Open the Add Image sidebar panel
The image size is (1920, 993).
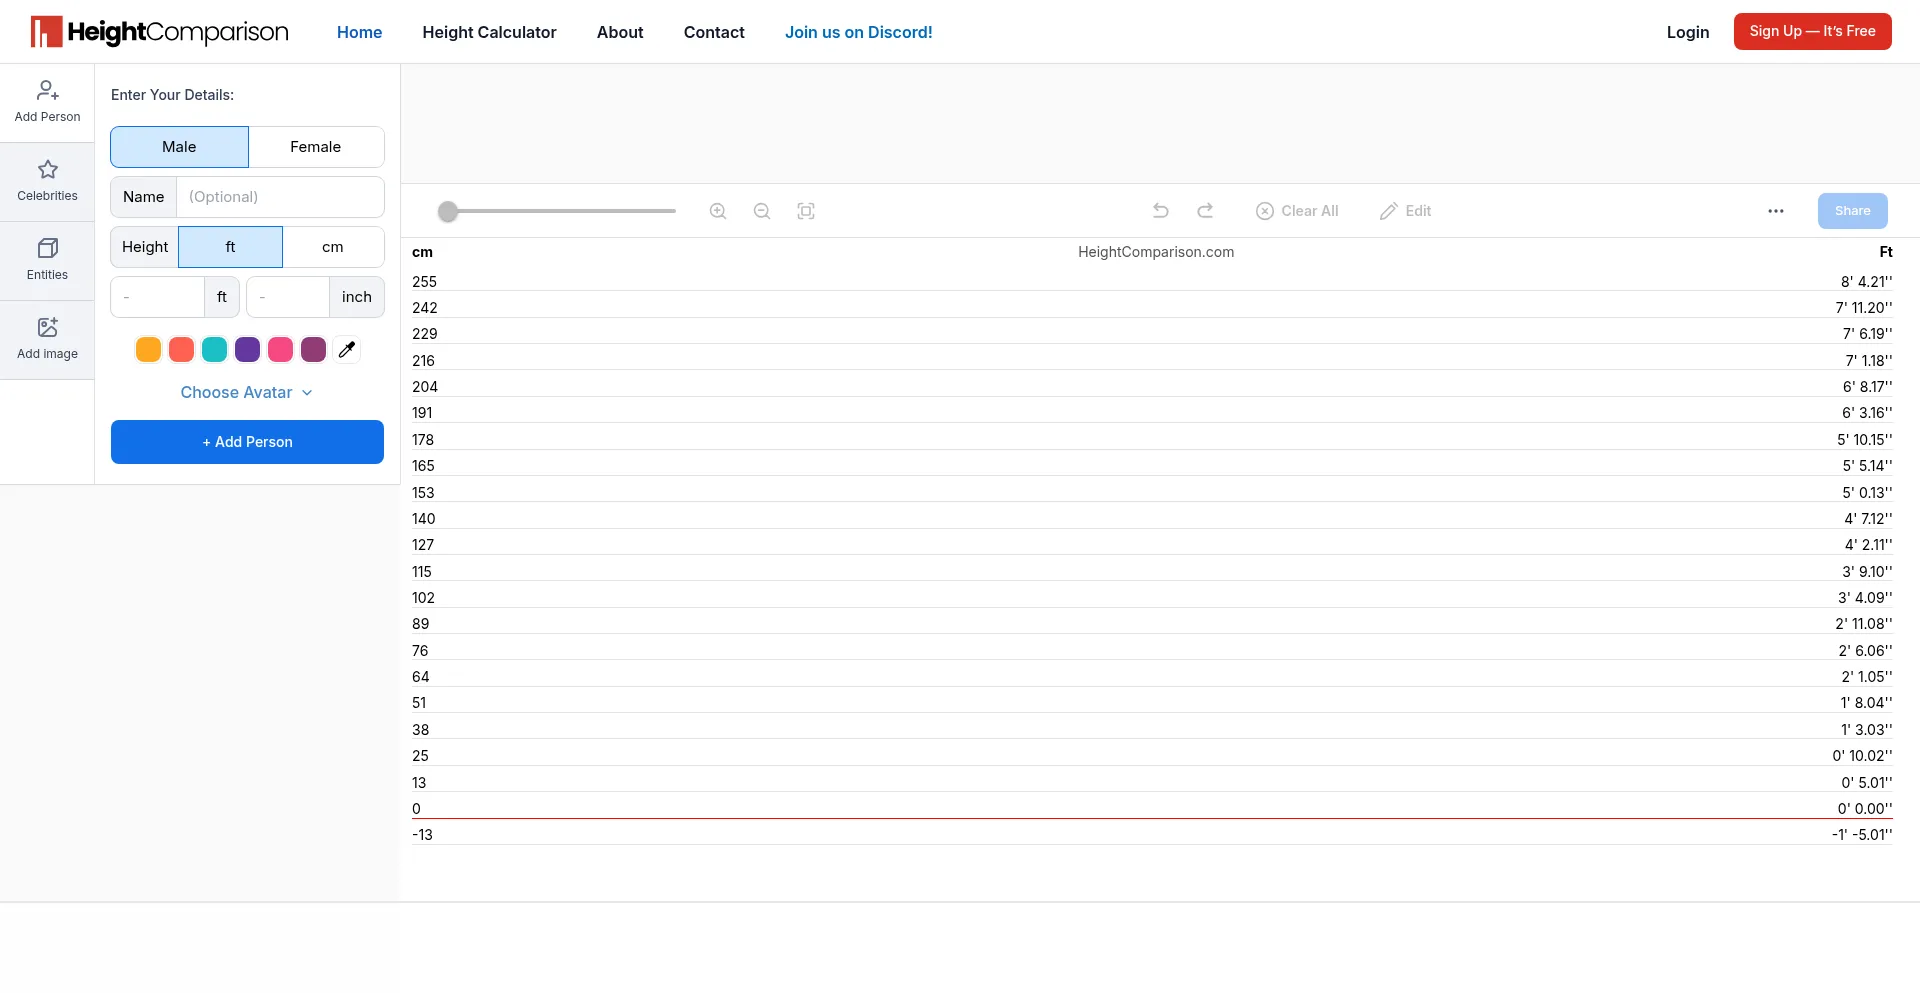[x=47, y=340]
